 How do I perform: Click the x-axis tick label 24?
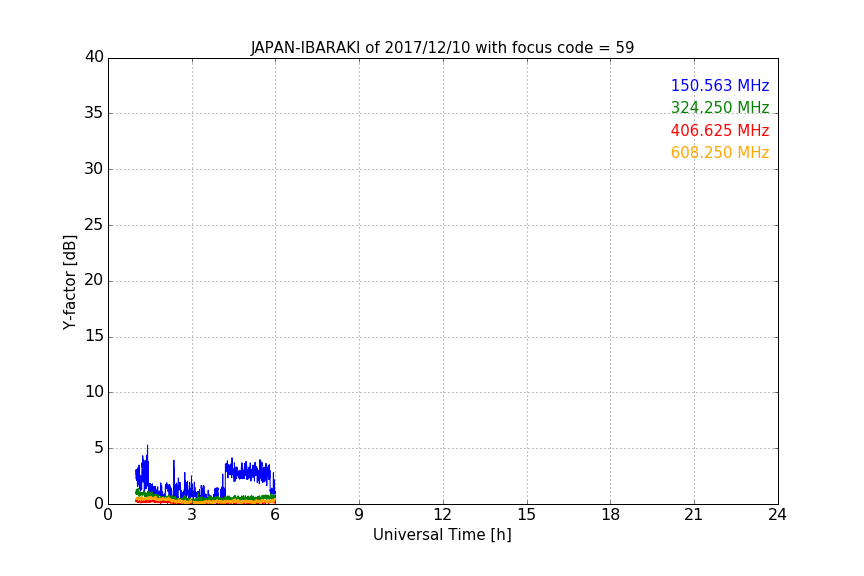pyautogui.click(x=777, y=515)
